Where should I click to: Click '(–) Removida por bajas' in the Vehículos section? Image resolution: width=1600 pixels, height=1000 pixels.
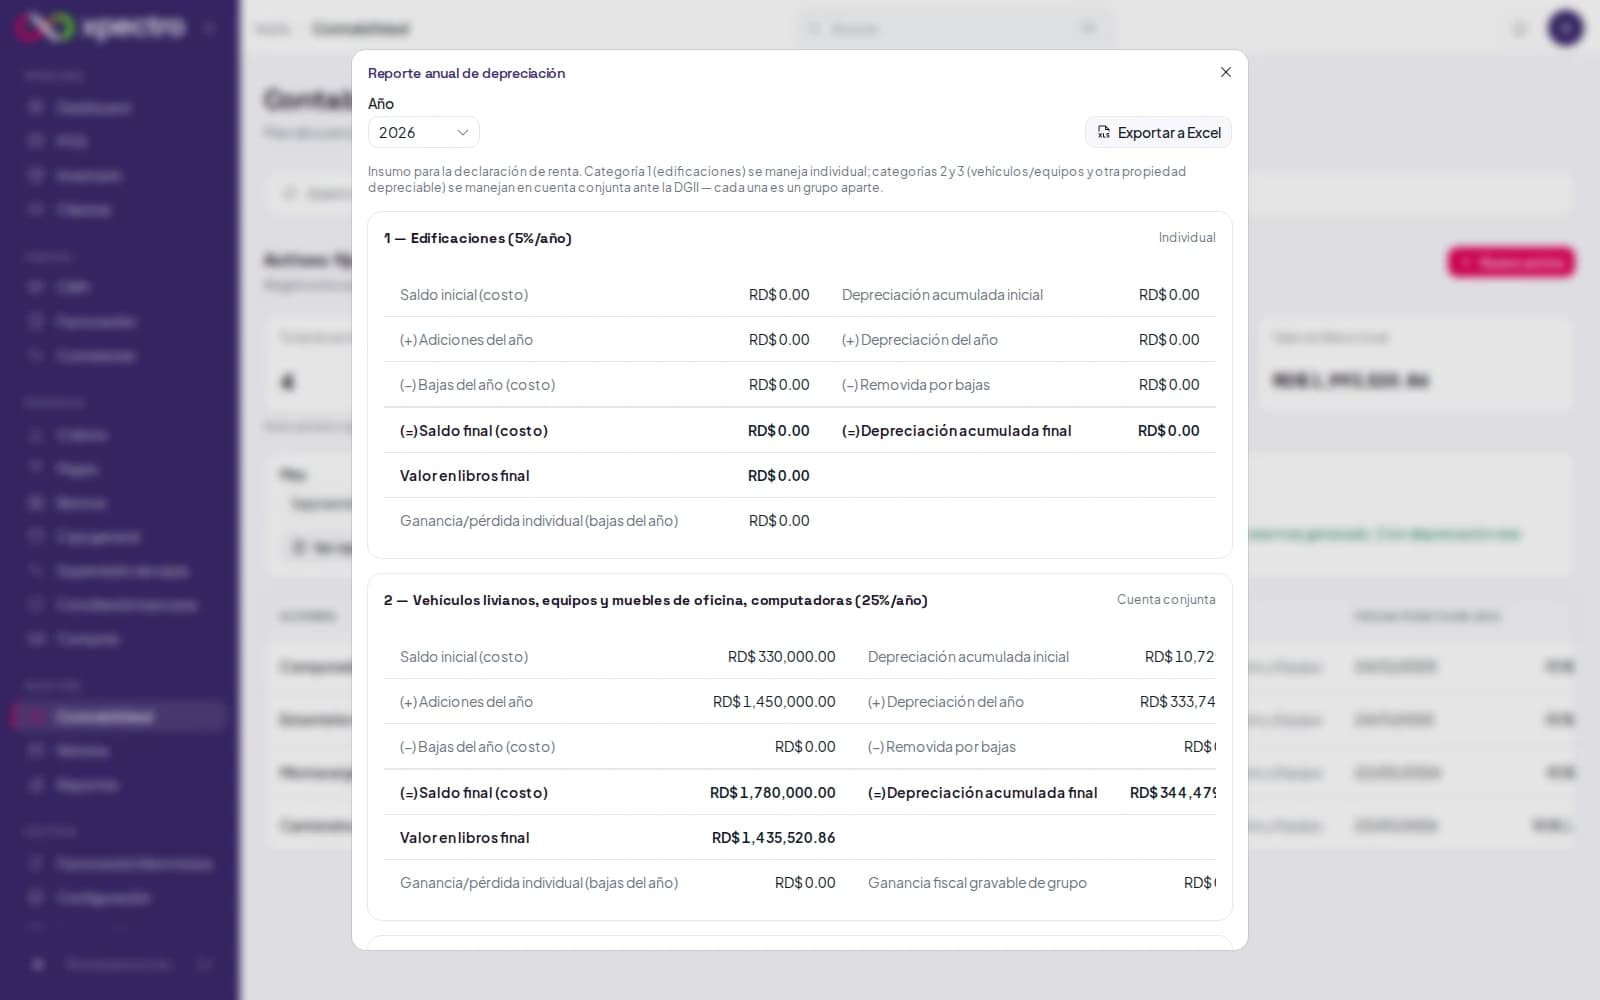pos(942,747)
